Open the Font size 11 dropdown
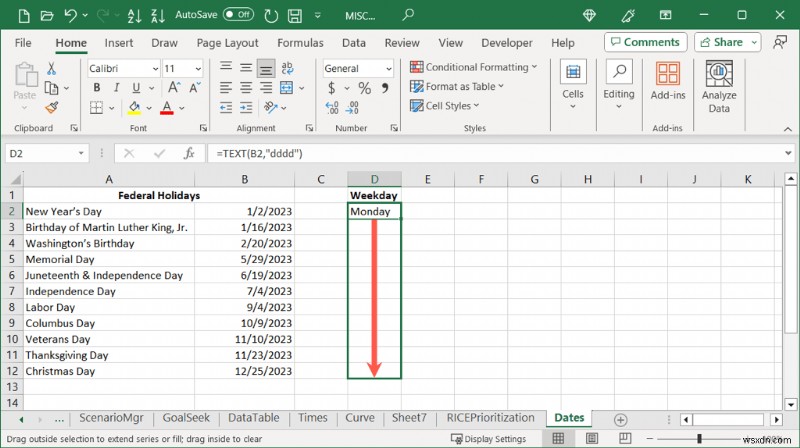The image size is (800, 448). [198, 68]
